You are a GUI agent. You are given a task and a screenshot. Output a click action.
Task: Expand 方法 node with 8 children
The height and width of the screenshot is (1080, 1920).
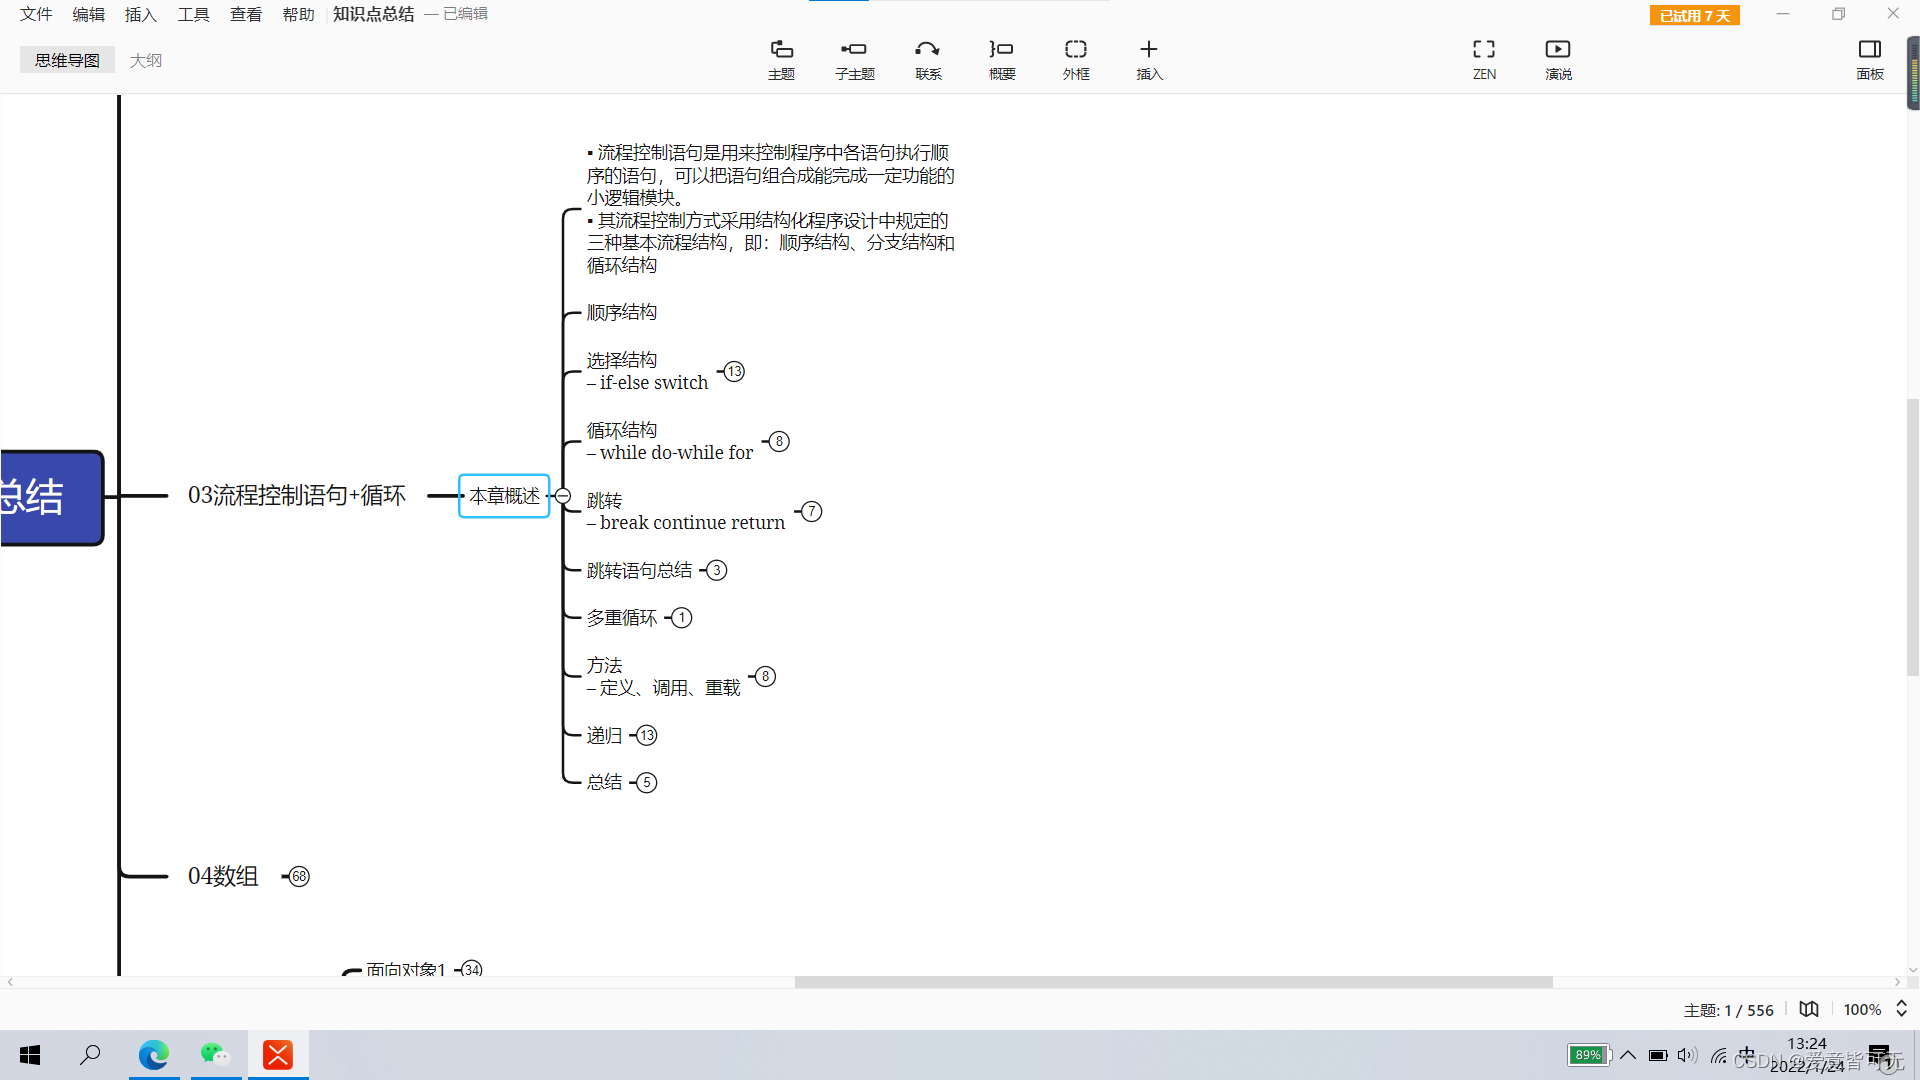765,677
